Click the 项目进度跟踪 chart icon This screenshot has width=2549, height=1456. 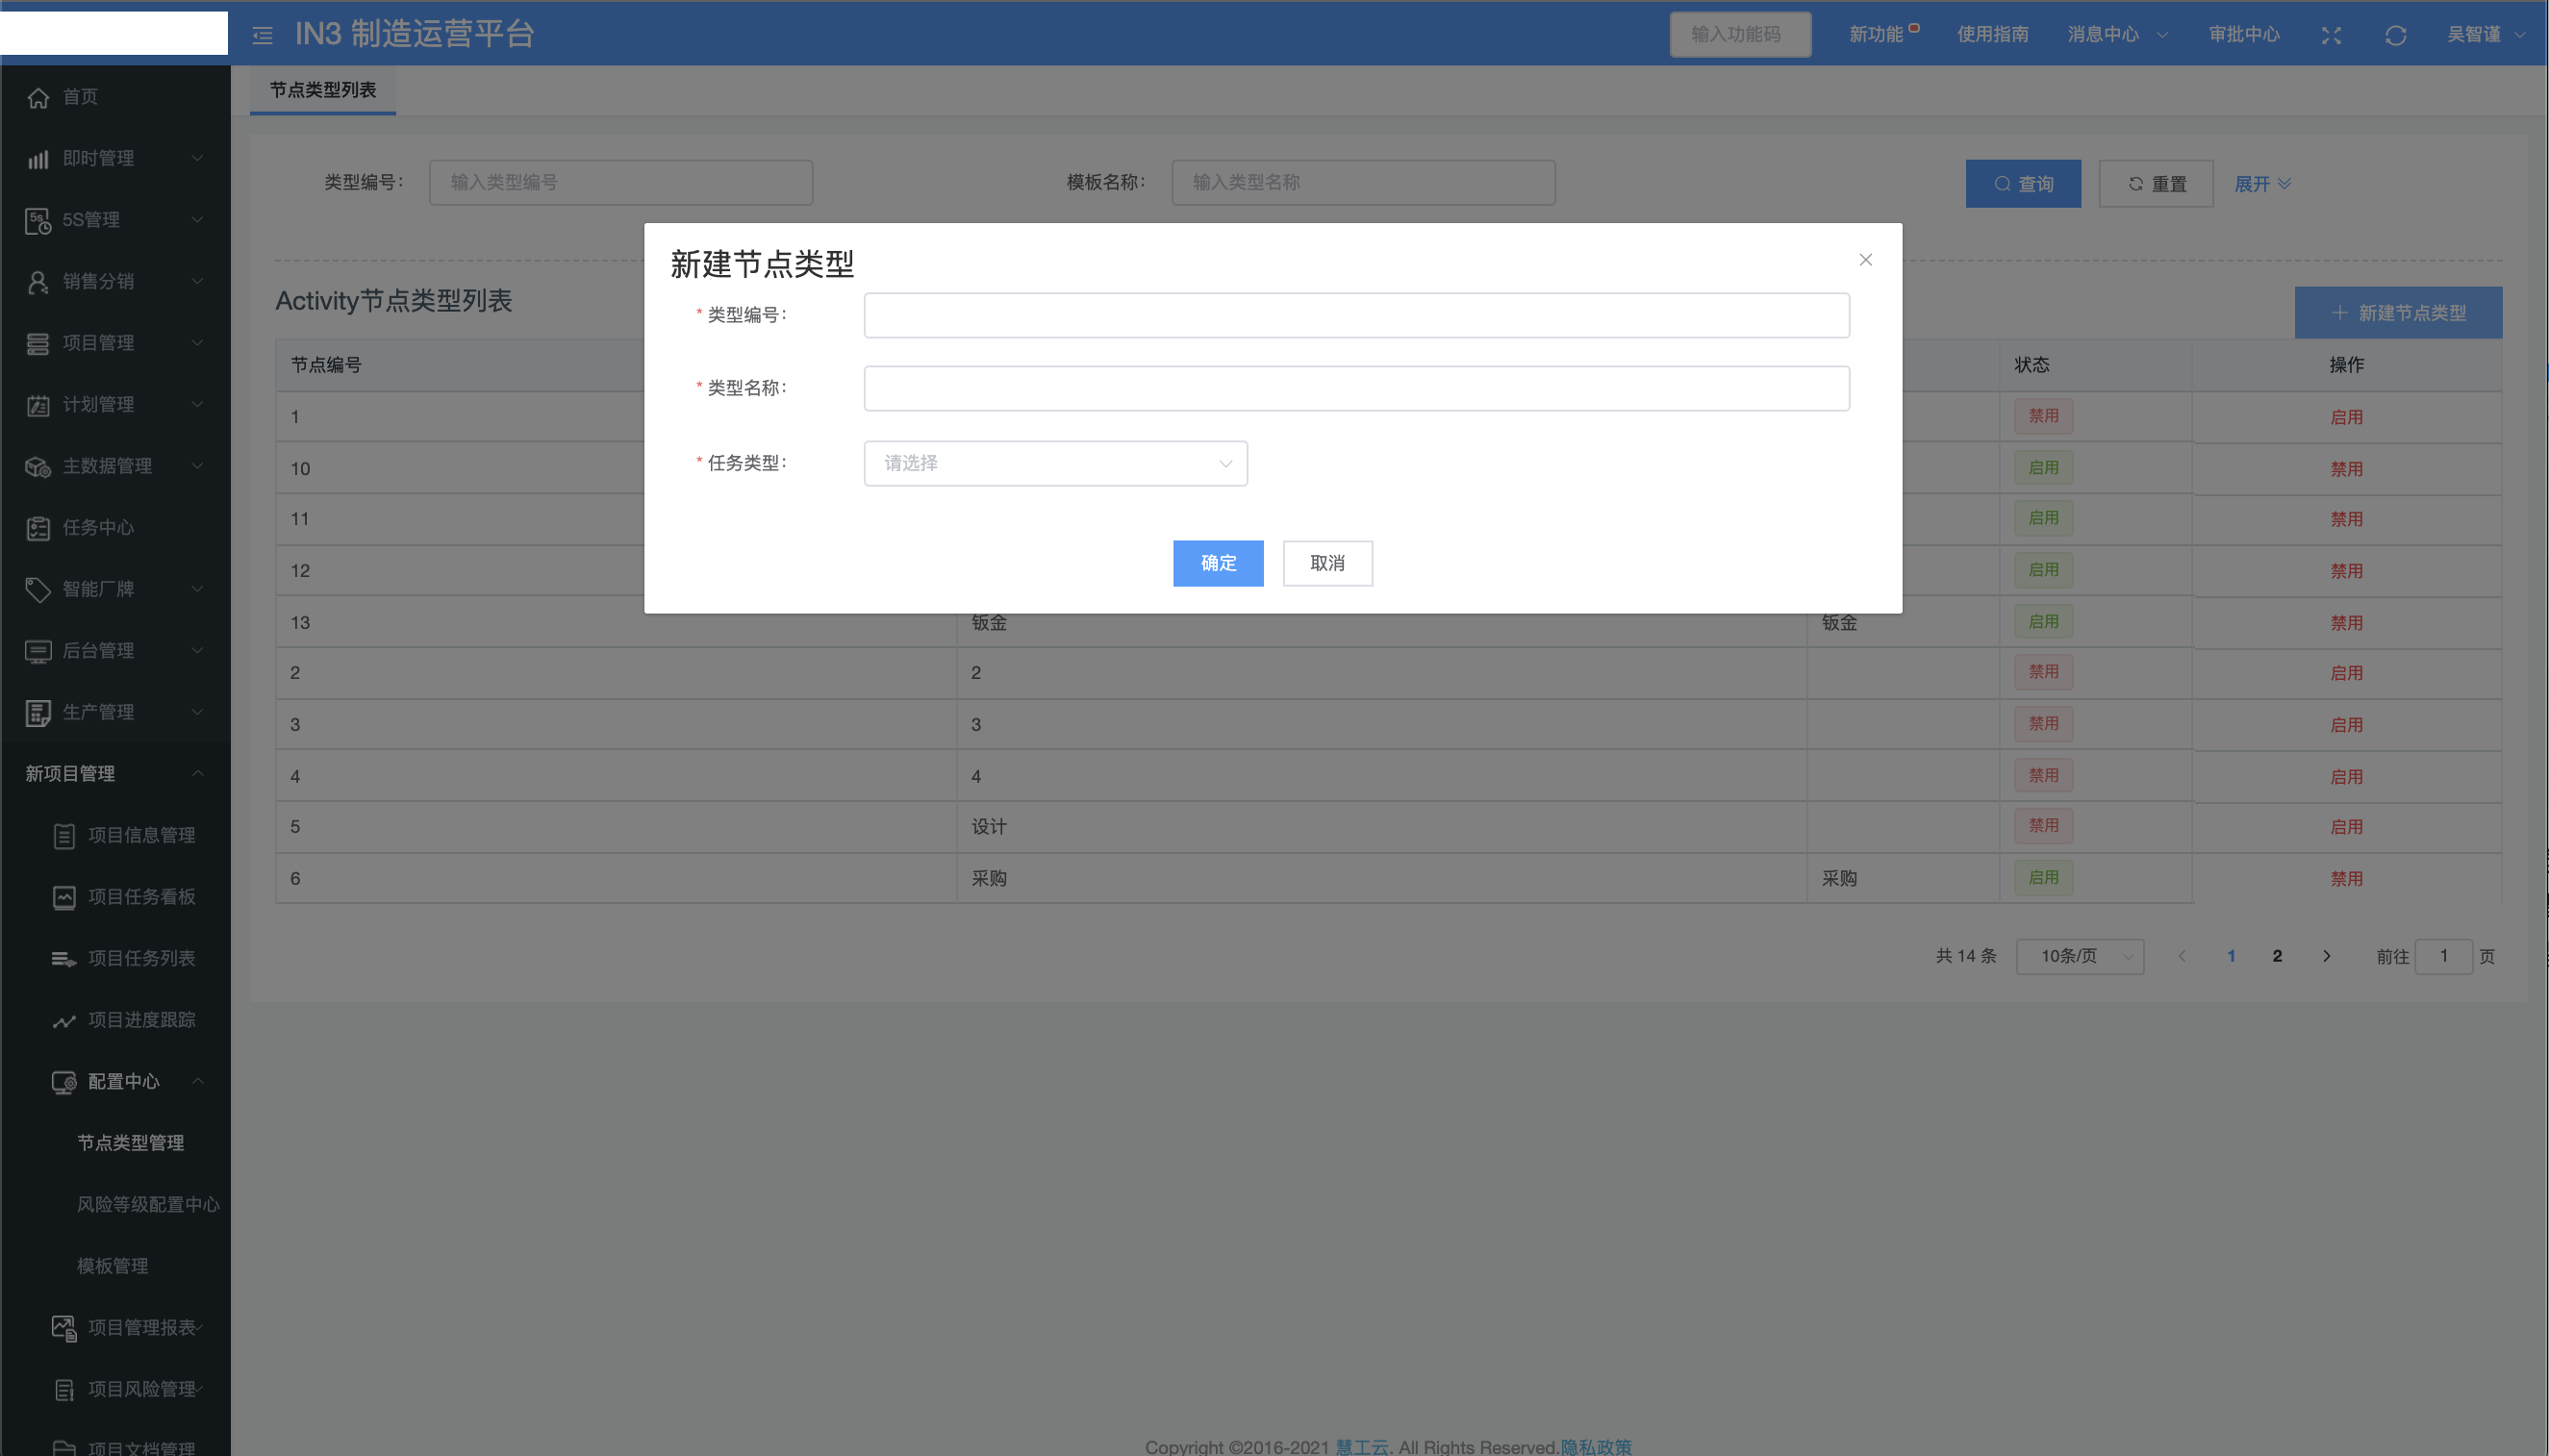point(64,1020)
